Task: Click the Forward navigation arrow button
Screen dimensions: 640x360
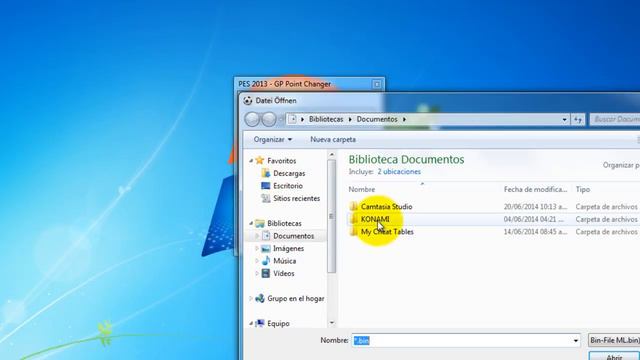Action: 269,119
